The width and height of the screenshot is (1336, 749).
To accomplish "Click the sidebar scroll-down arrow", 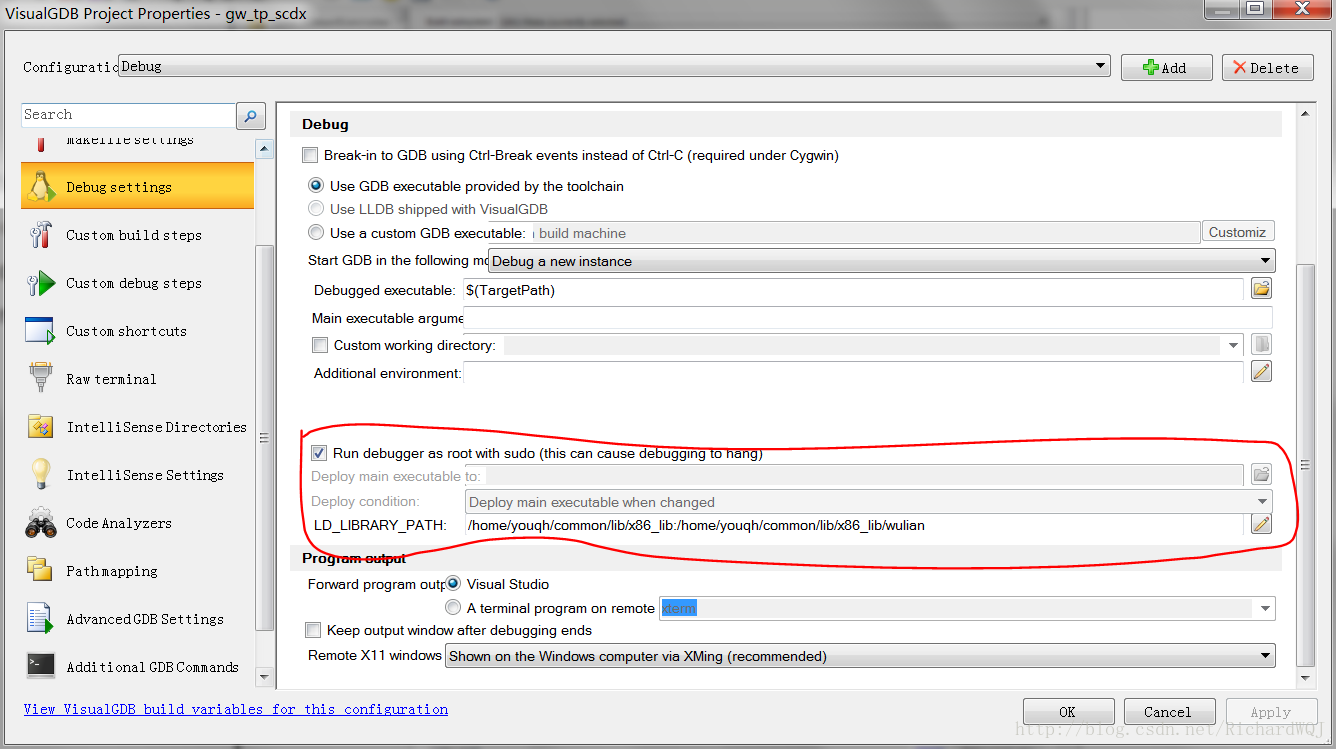I will pos(264,677).
